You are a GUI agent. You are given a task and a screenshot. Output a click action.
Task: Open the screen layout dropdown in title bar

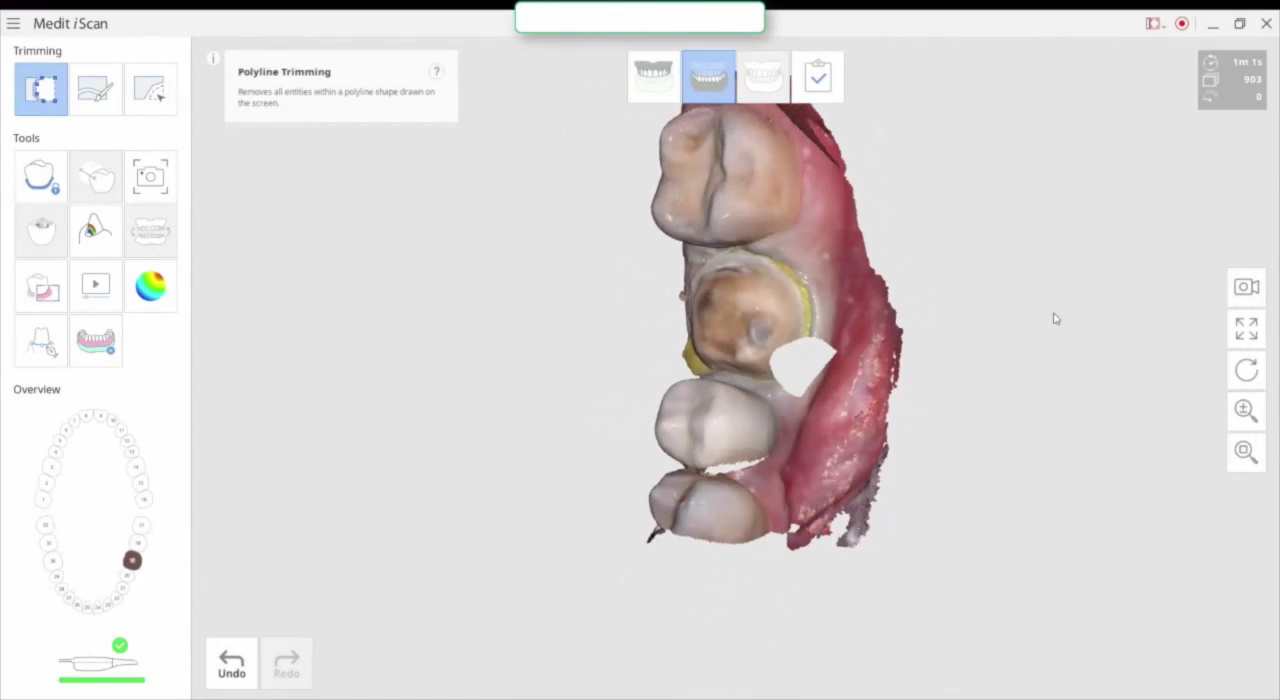coord(1155,23)
